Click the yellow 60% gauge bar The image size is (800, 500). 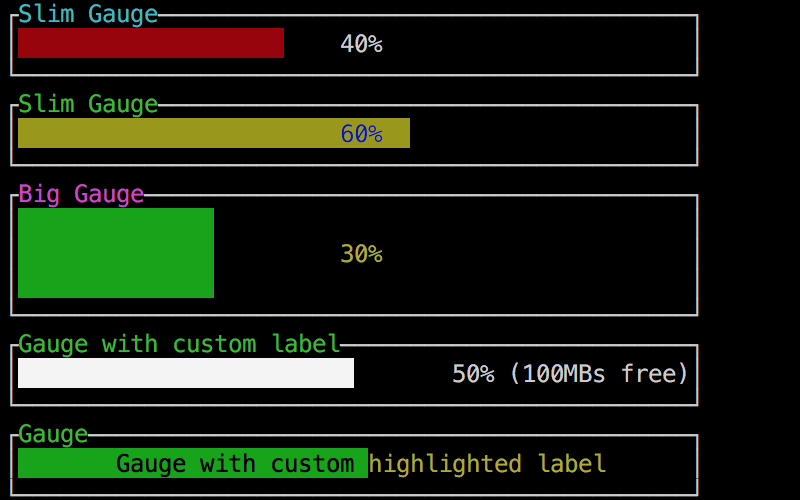click(214, 133)
